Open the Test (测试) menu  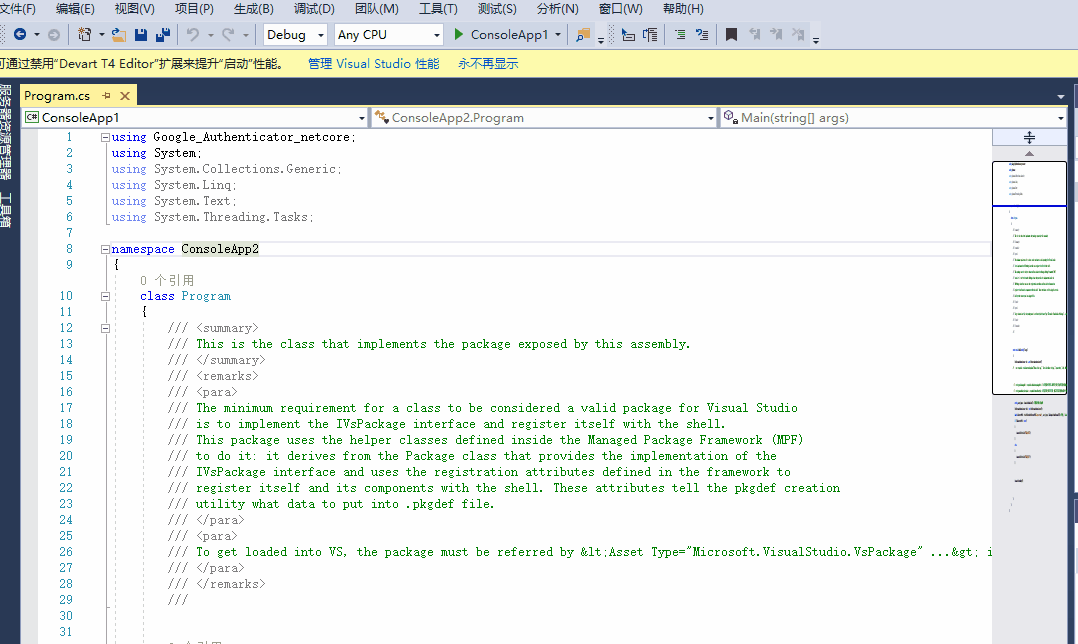pos(497,9)
